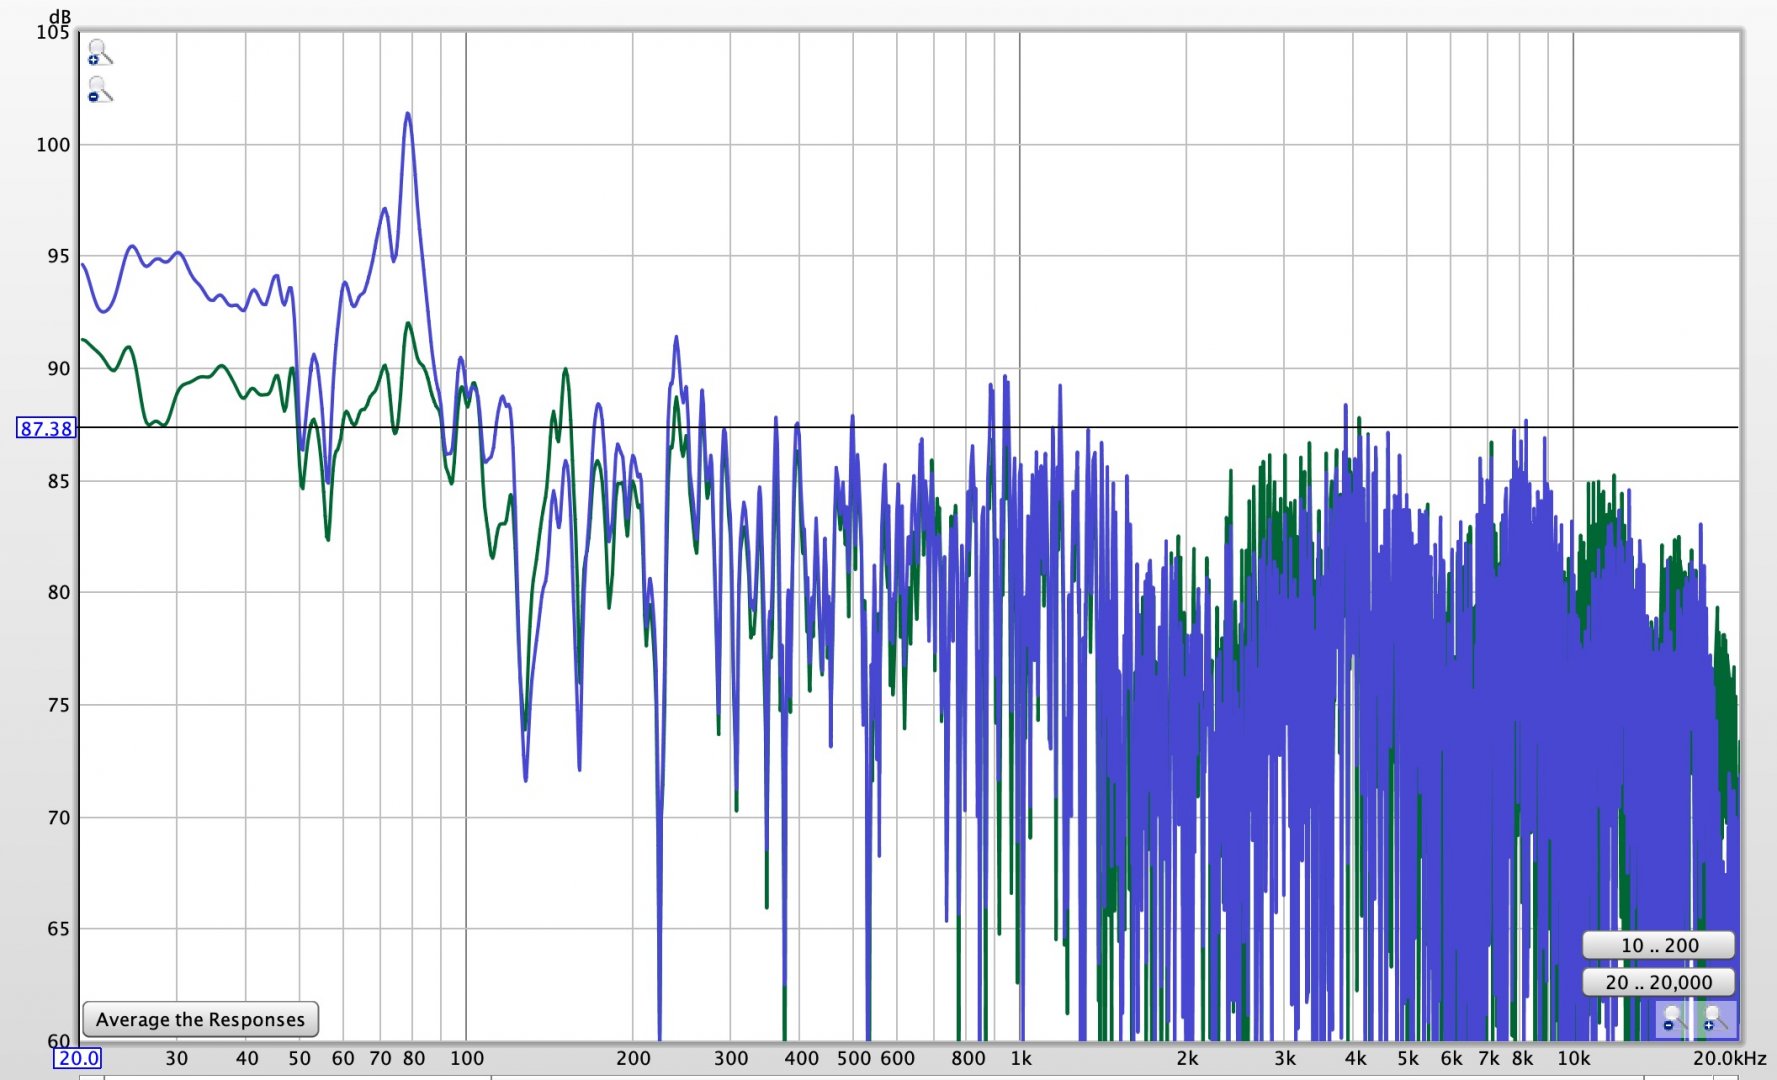Screen dimensions: 1777x1080
Task: Click the 105 label atop the dB axis
Action: [x=53, y=32]
